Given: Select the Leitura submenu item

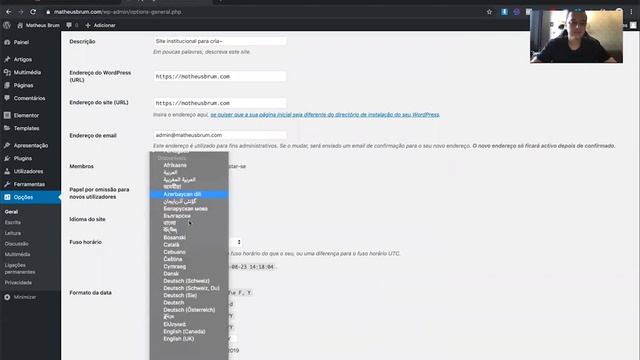Looking at the screenshot, I should (x=13, y=233).
